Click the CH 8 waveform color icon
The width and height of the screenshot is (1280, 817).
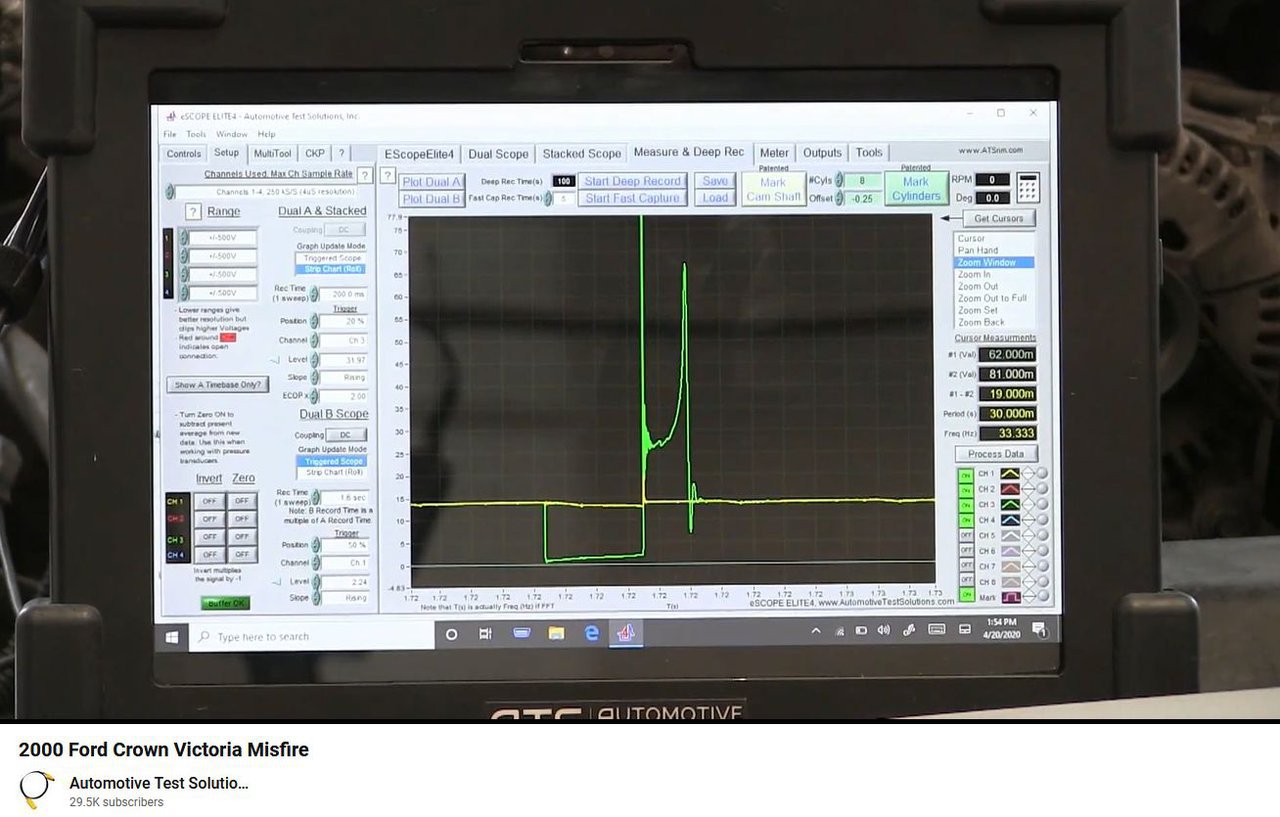pos(1011,581)
